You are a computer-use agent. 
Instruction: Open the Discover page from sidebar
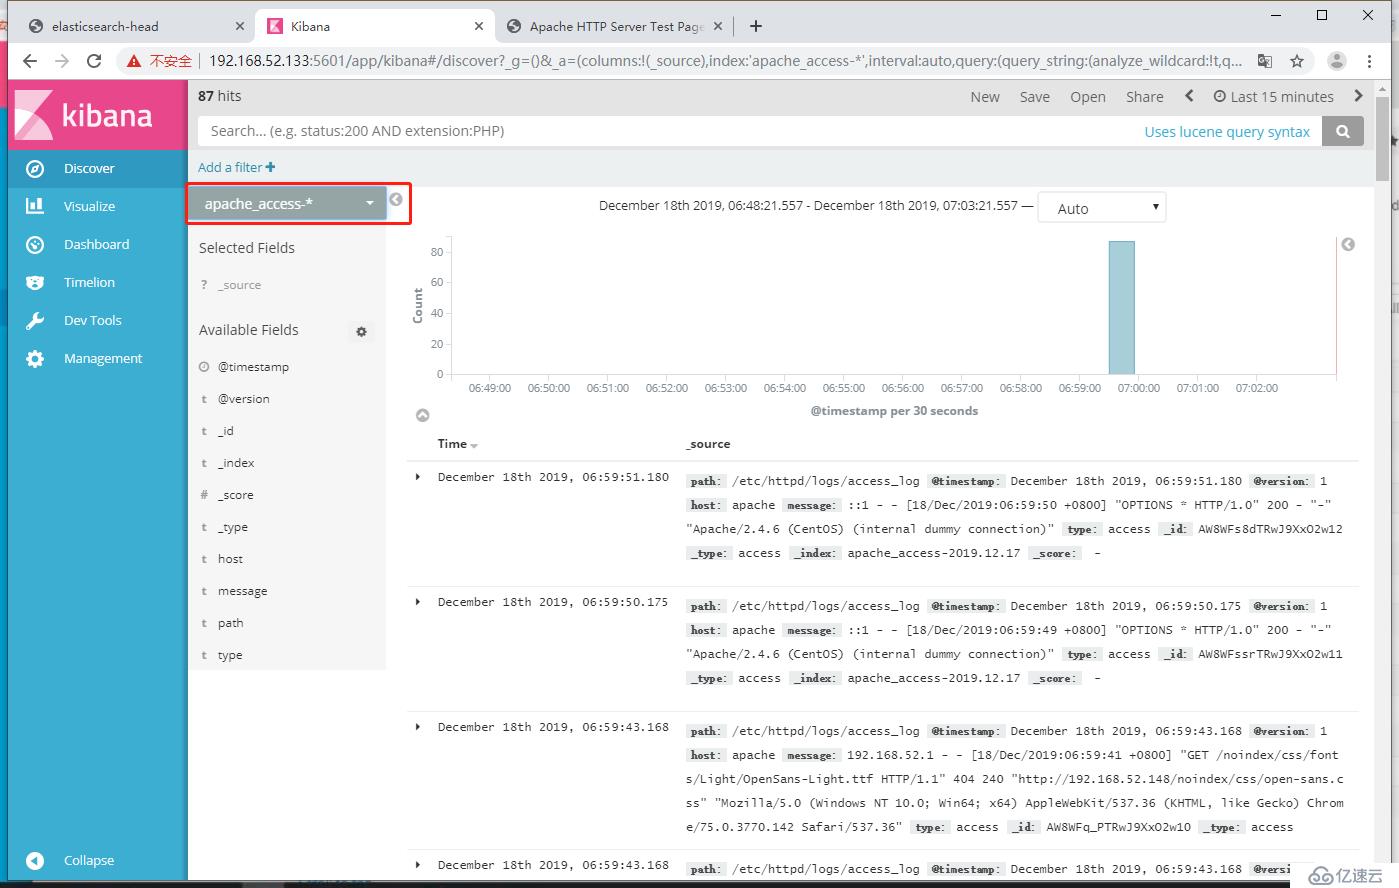point(89,168)
